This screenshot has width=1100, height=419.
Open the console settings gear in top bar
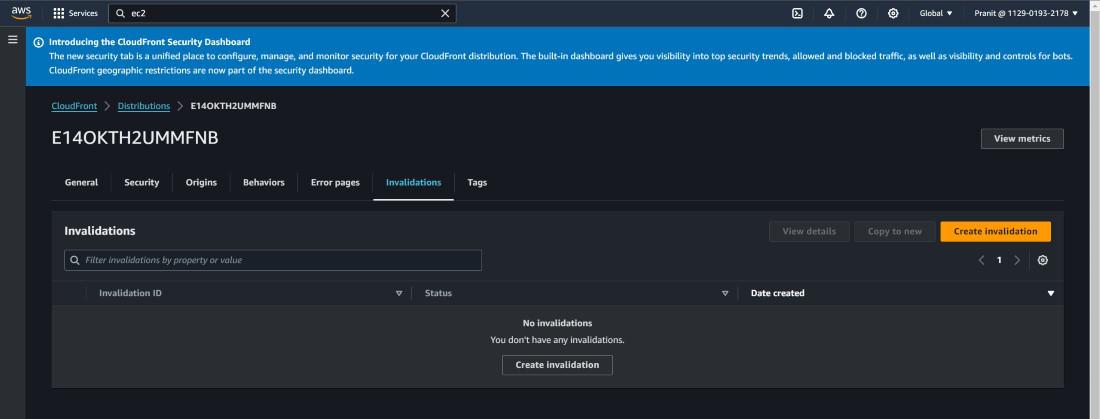(x=893, y=13)
